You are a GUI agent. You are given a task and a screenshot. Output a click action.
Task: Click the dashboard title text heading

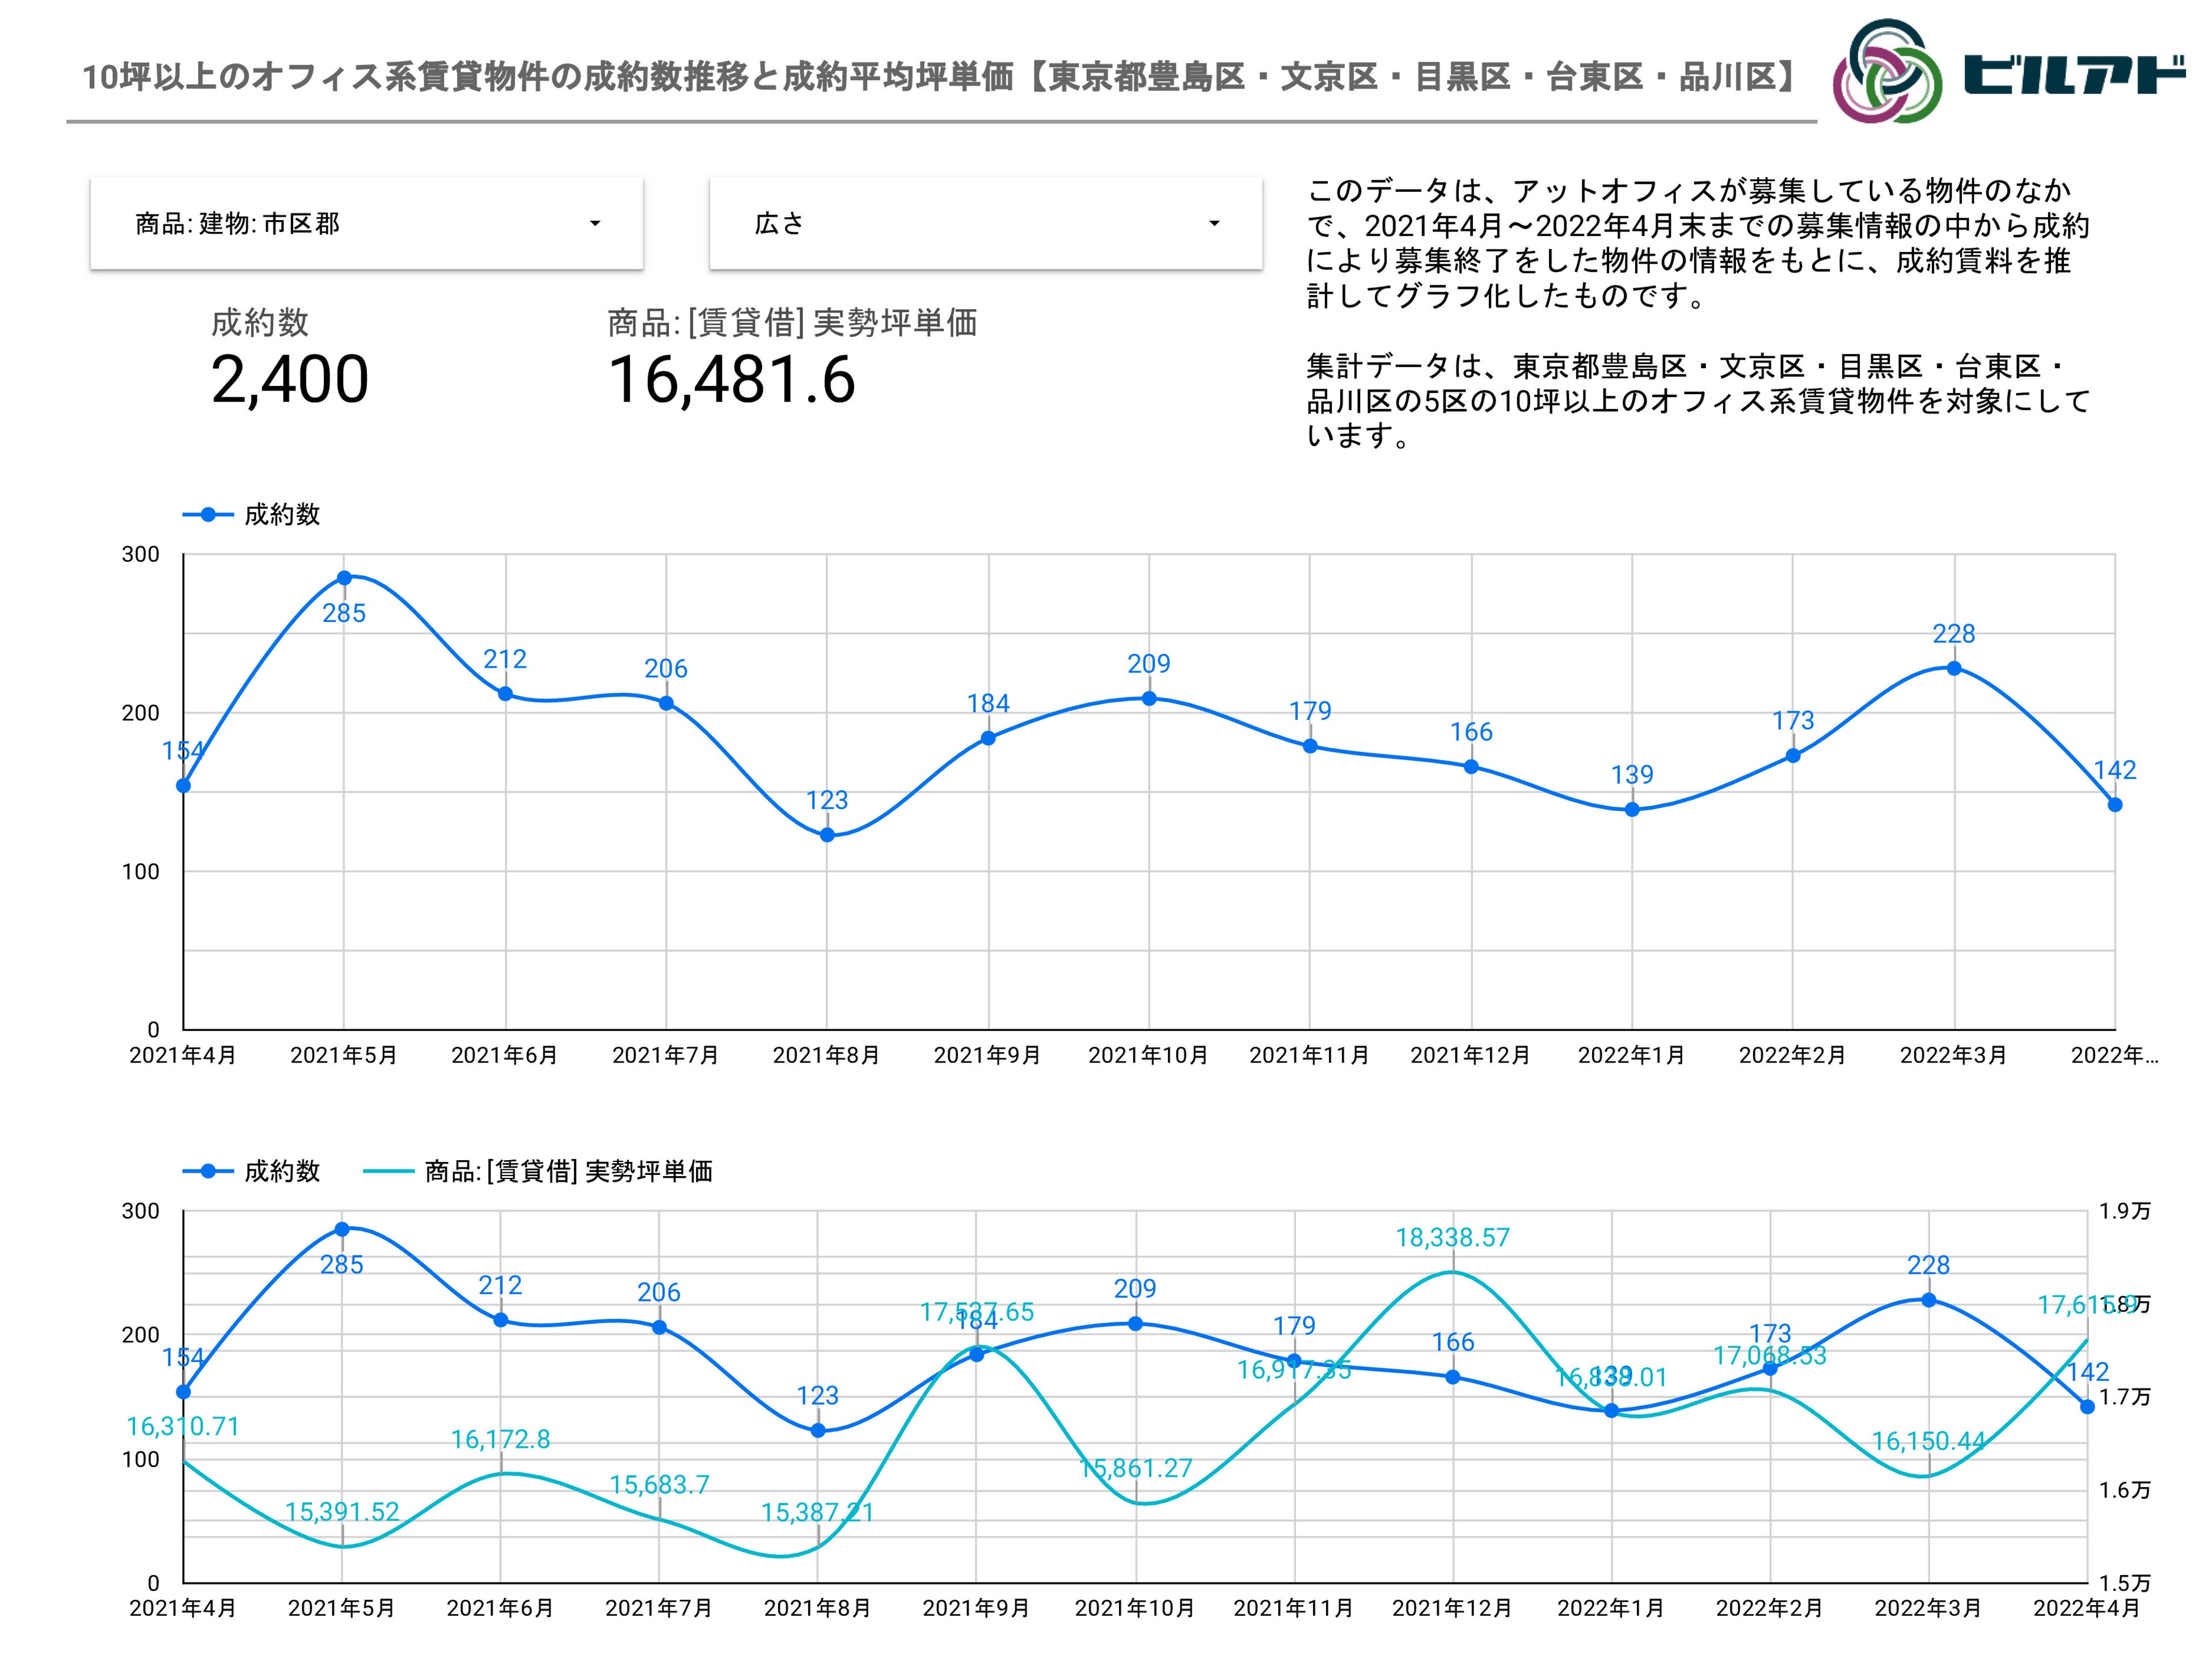pyautogui.click(x=940, y=77)
